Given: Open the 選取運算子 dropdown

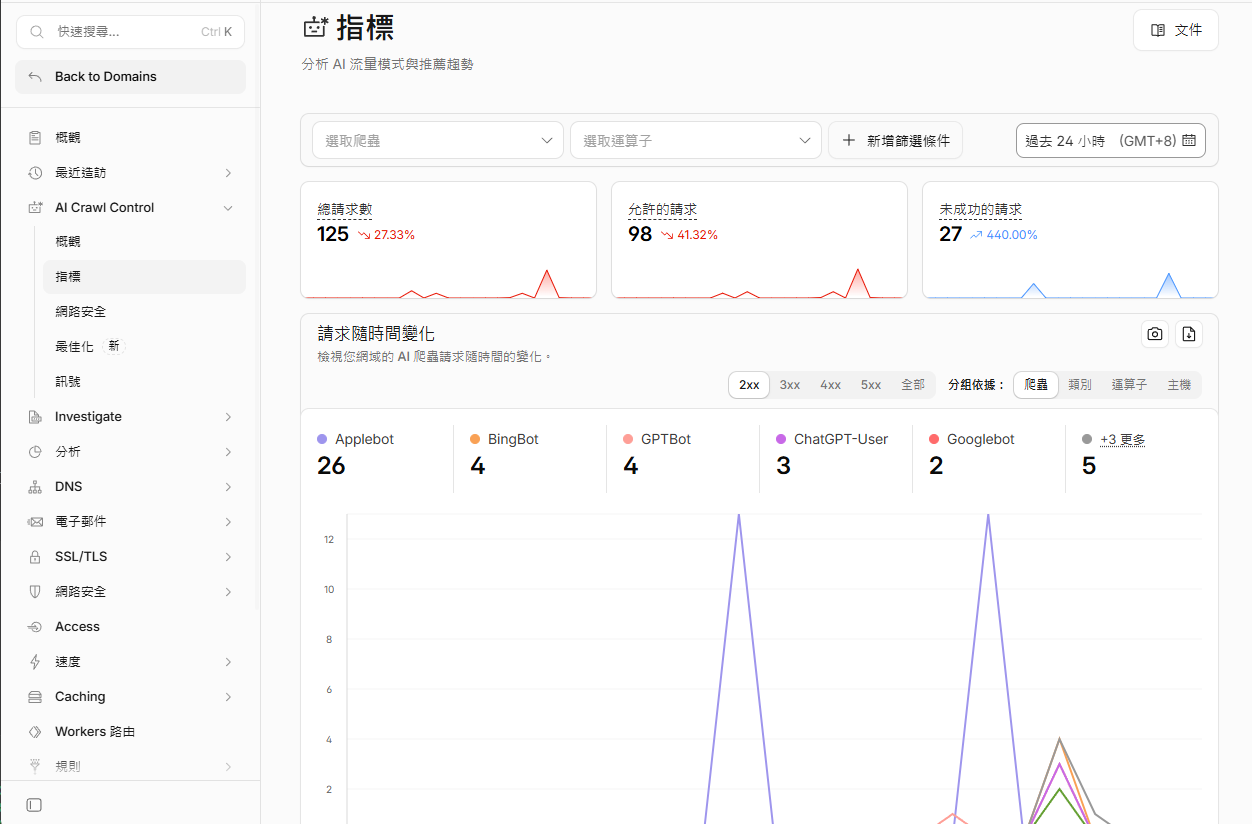Looking at the screenshot, I should (696, 141).
